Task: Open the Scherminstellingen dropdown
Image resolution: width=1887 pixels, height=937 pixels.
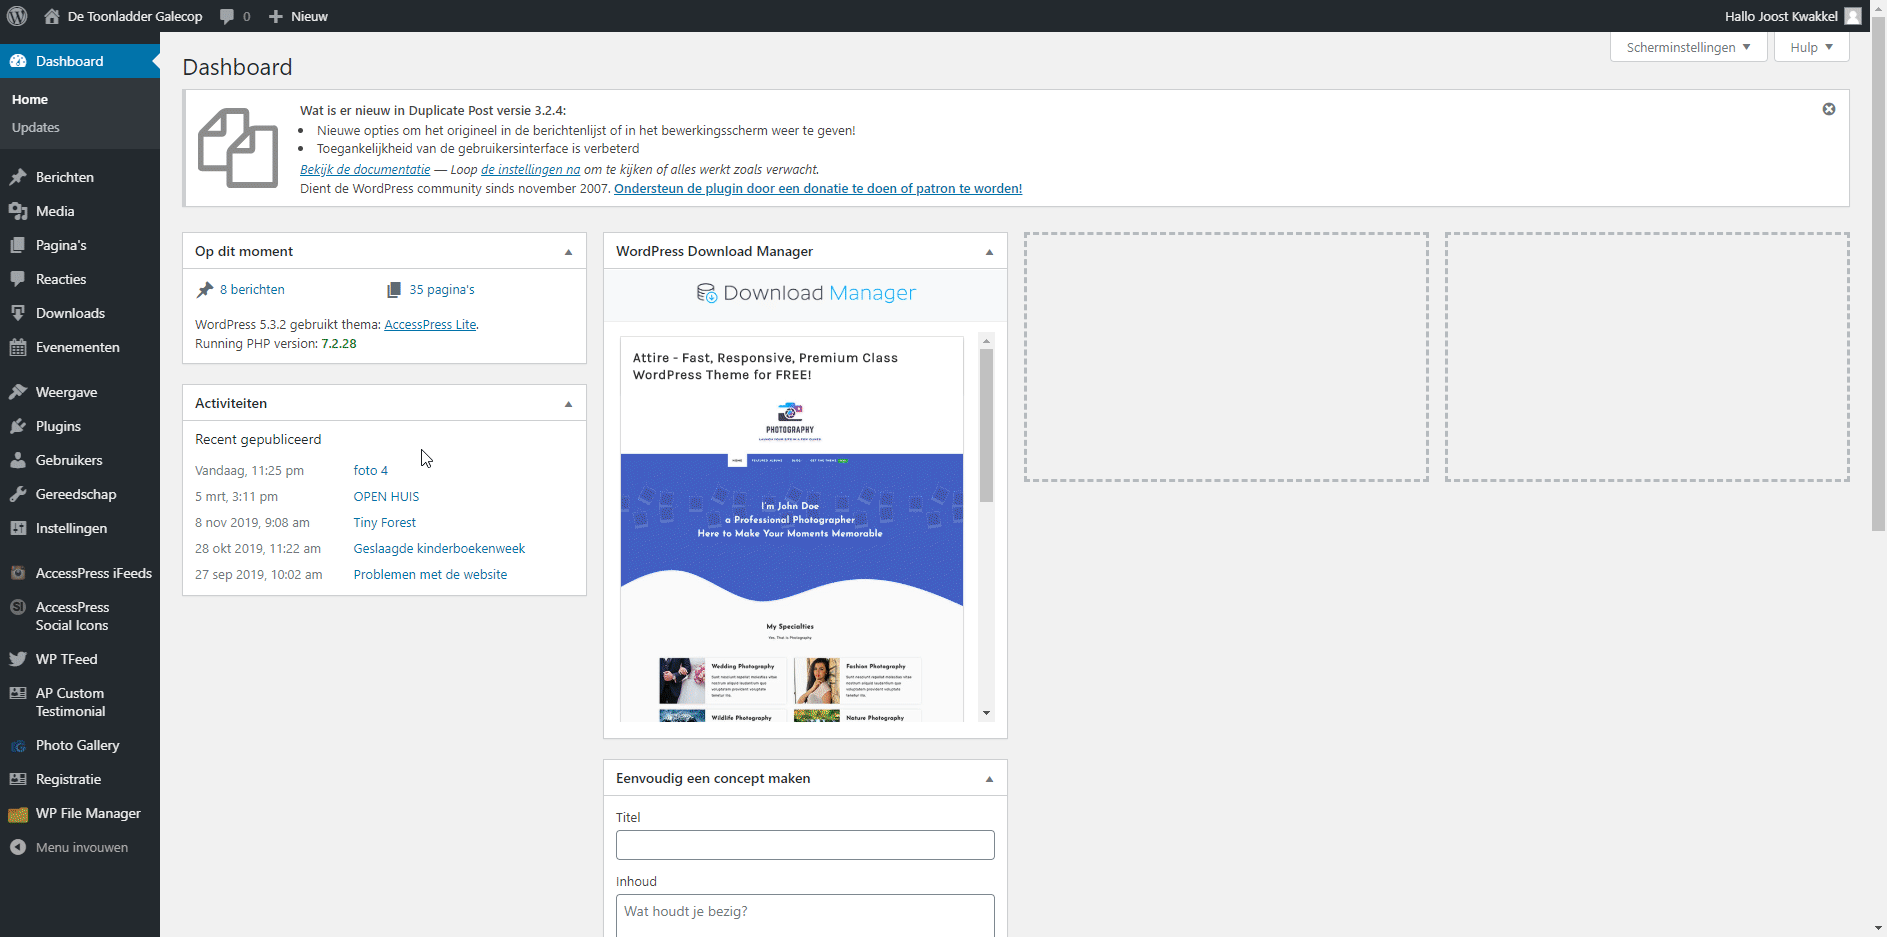Action: [x=1688, y=47]
